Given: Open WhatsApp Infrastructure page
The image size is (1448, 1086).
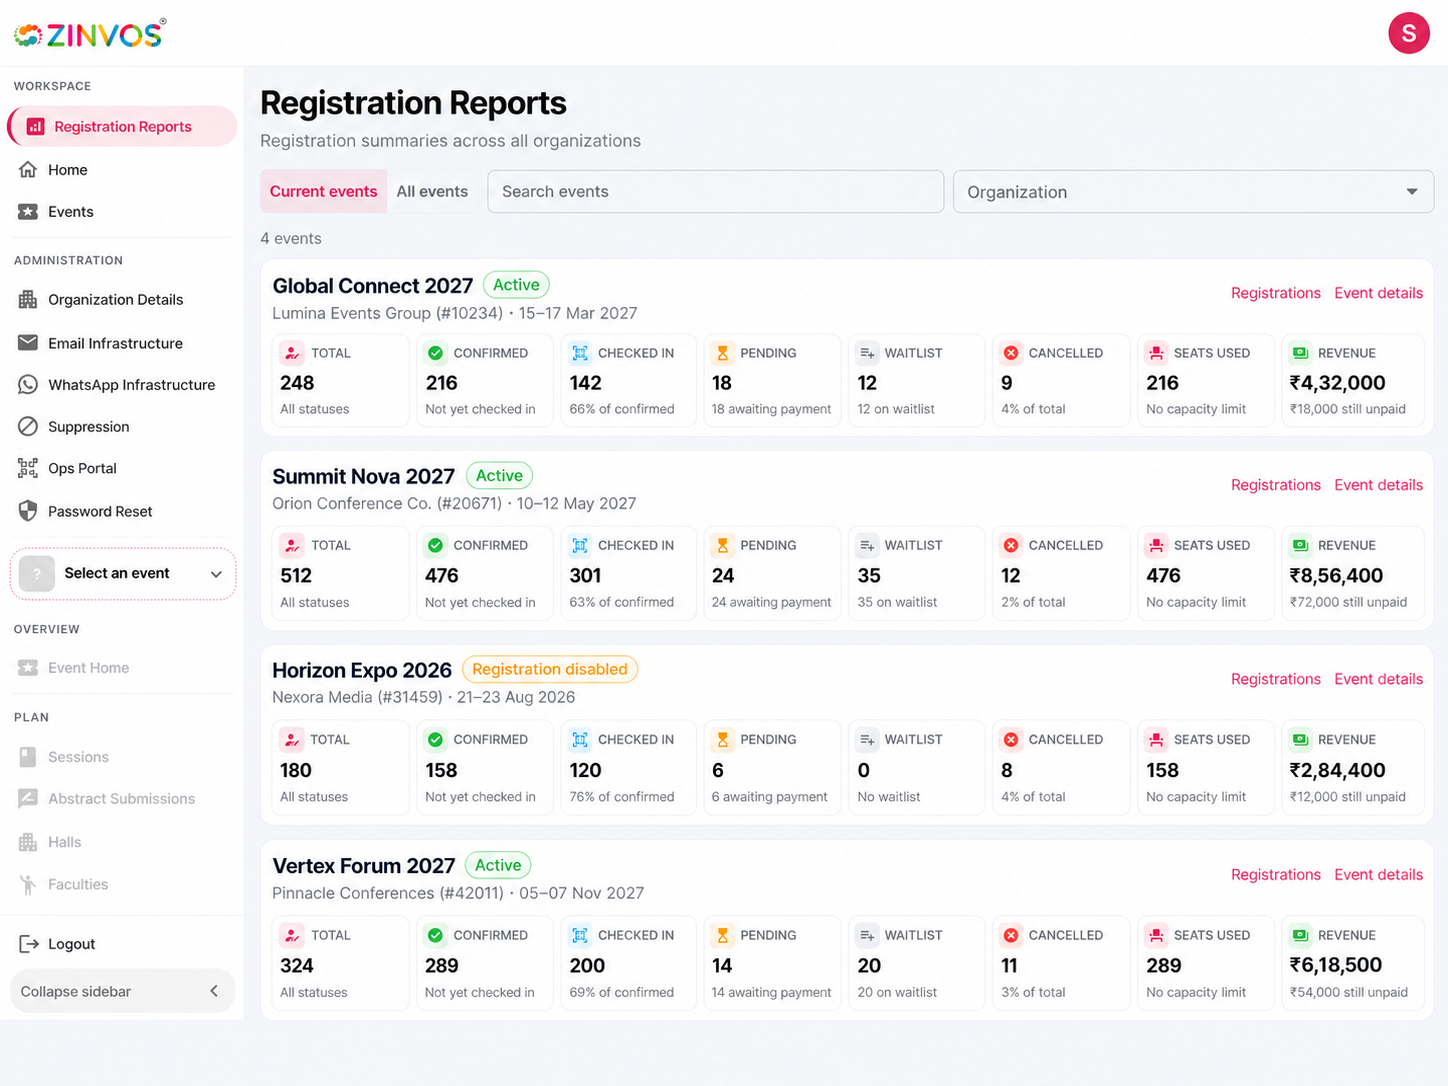Looking at the screenshot, I should pos(122,385).
